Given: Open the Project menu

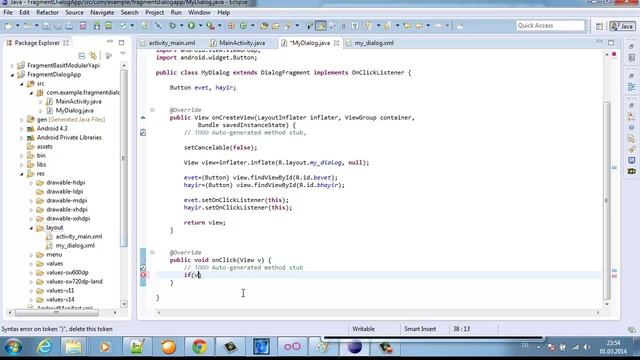Looking at the screenshot, I should click(x=155, y=13).
